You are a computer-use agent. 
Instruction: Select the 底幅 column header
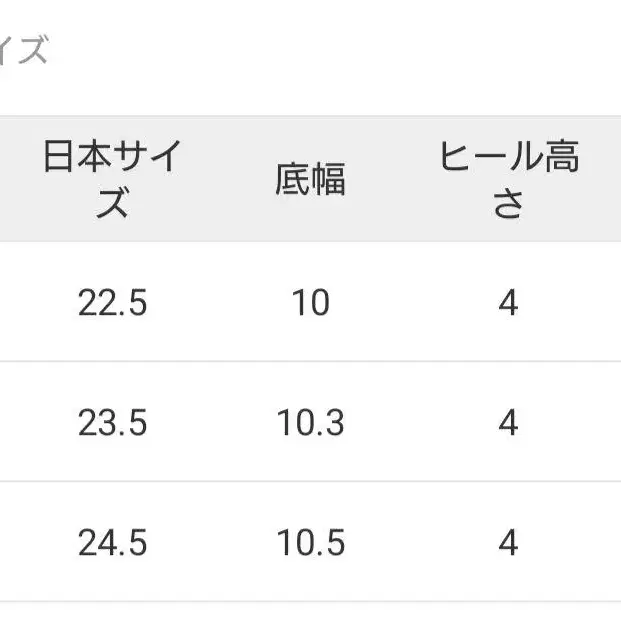point(310,180)
